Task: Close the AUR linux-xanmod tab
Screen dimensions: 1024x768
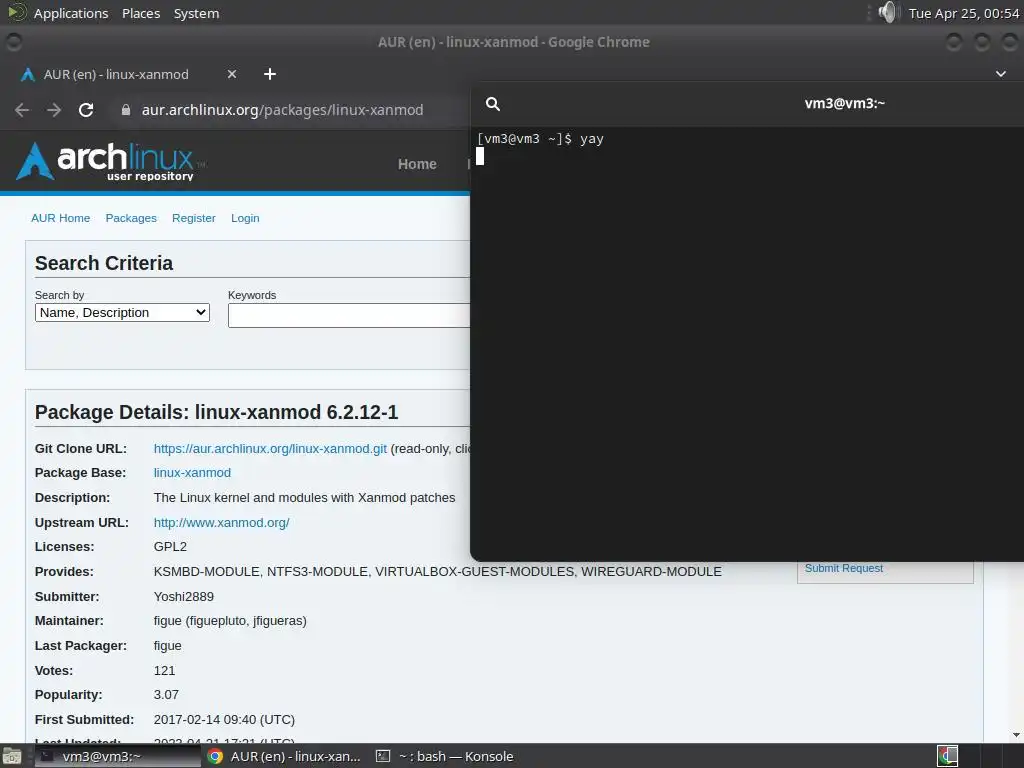Action: (231, 74)
